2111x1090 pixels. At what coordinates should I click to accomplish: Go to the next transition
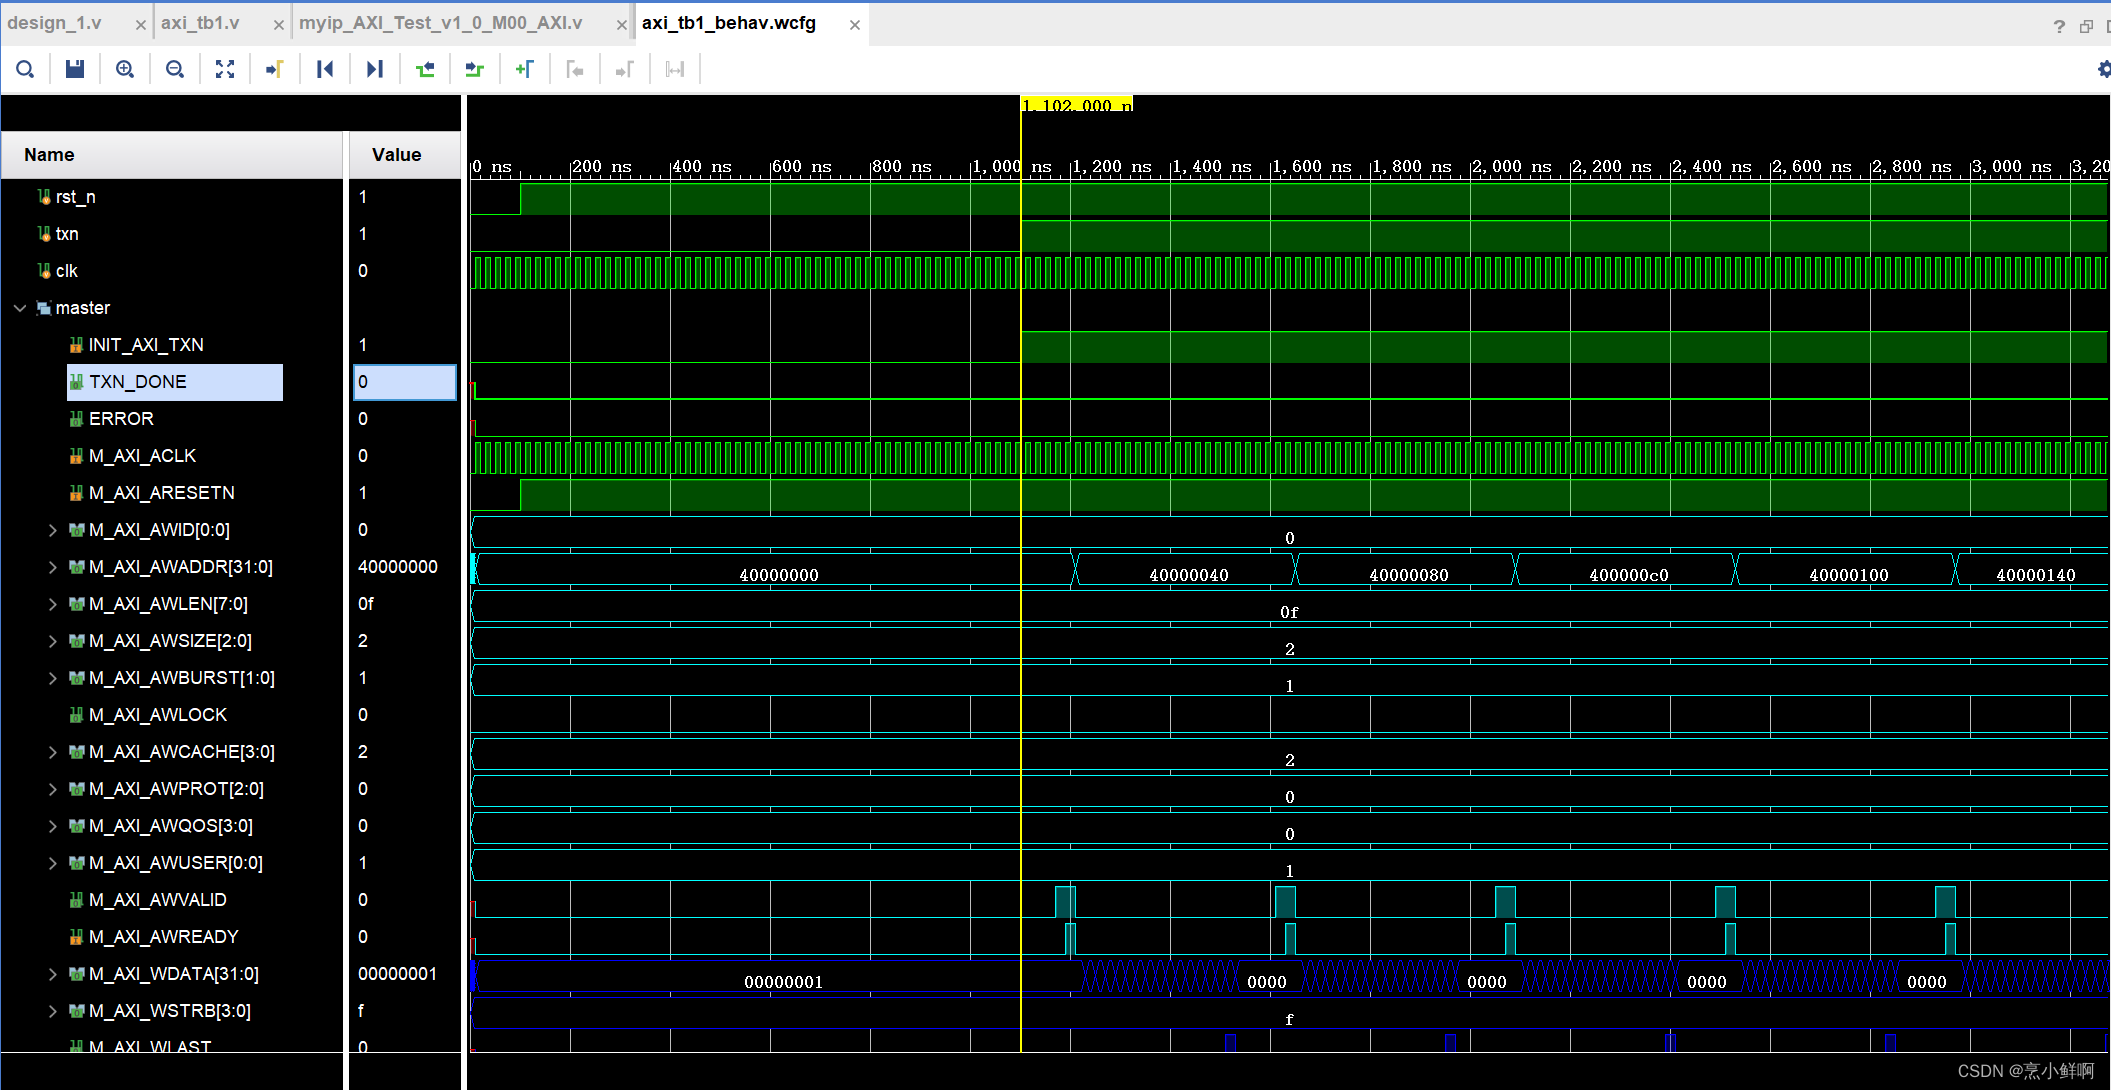point(475,69)
